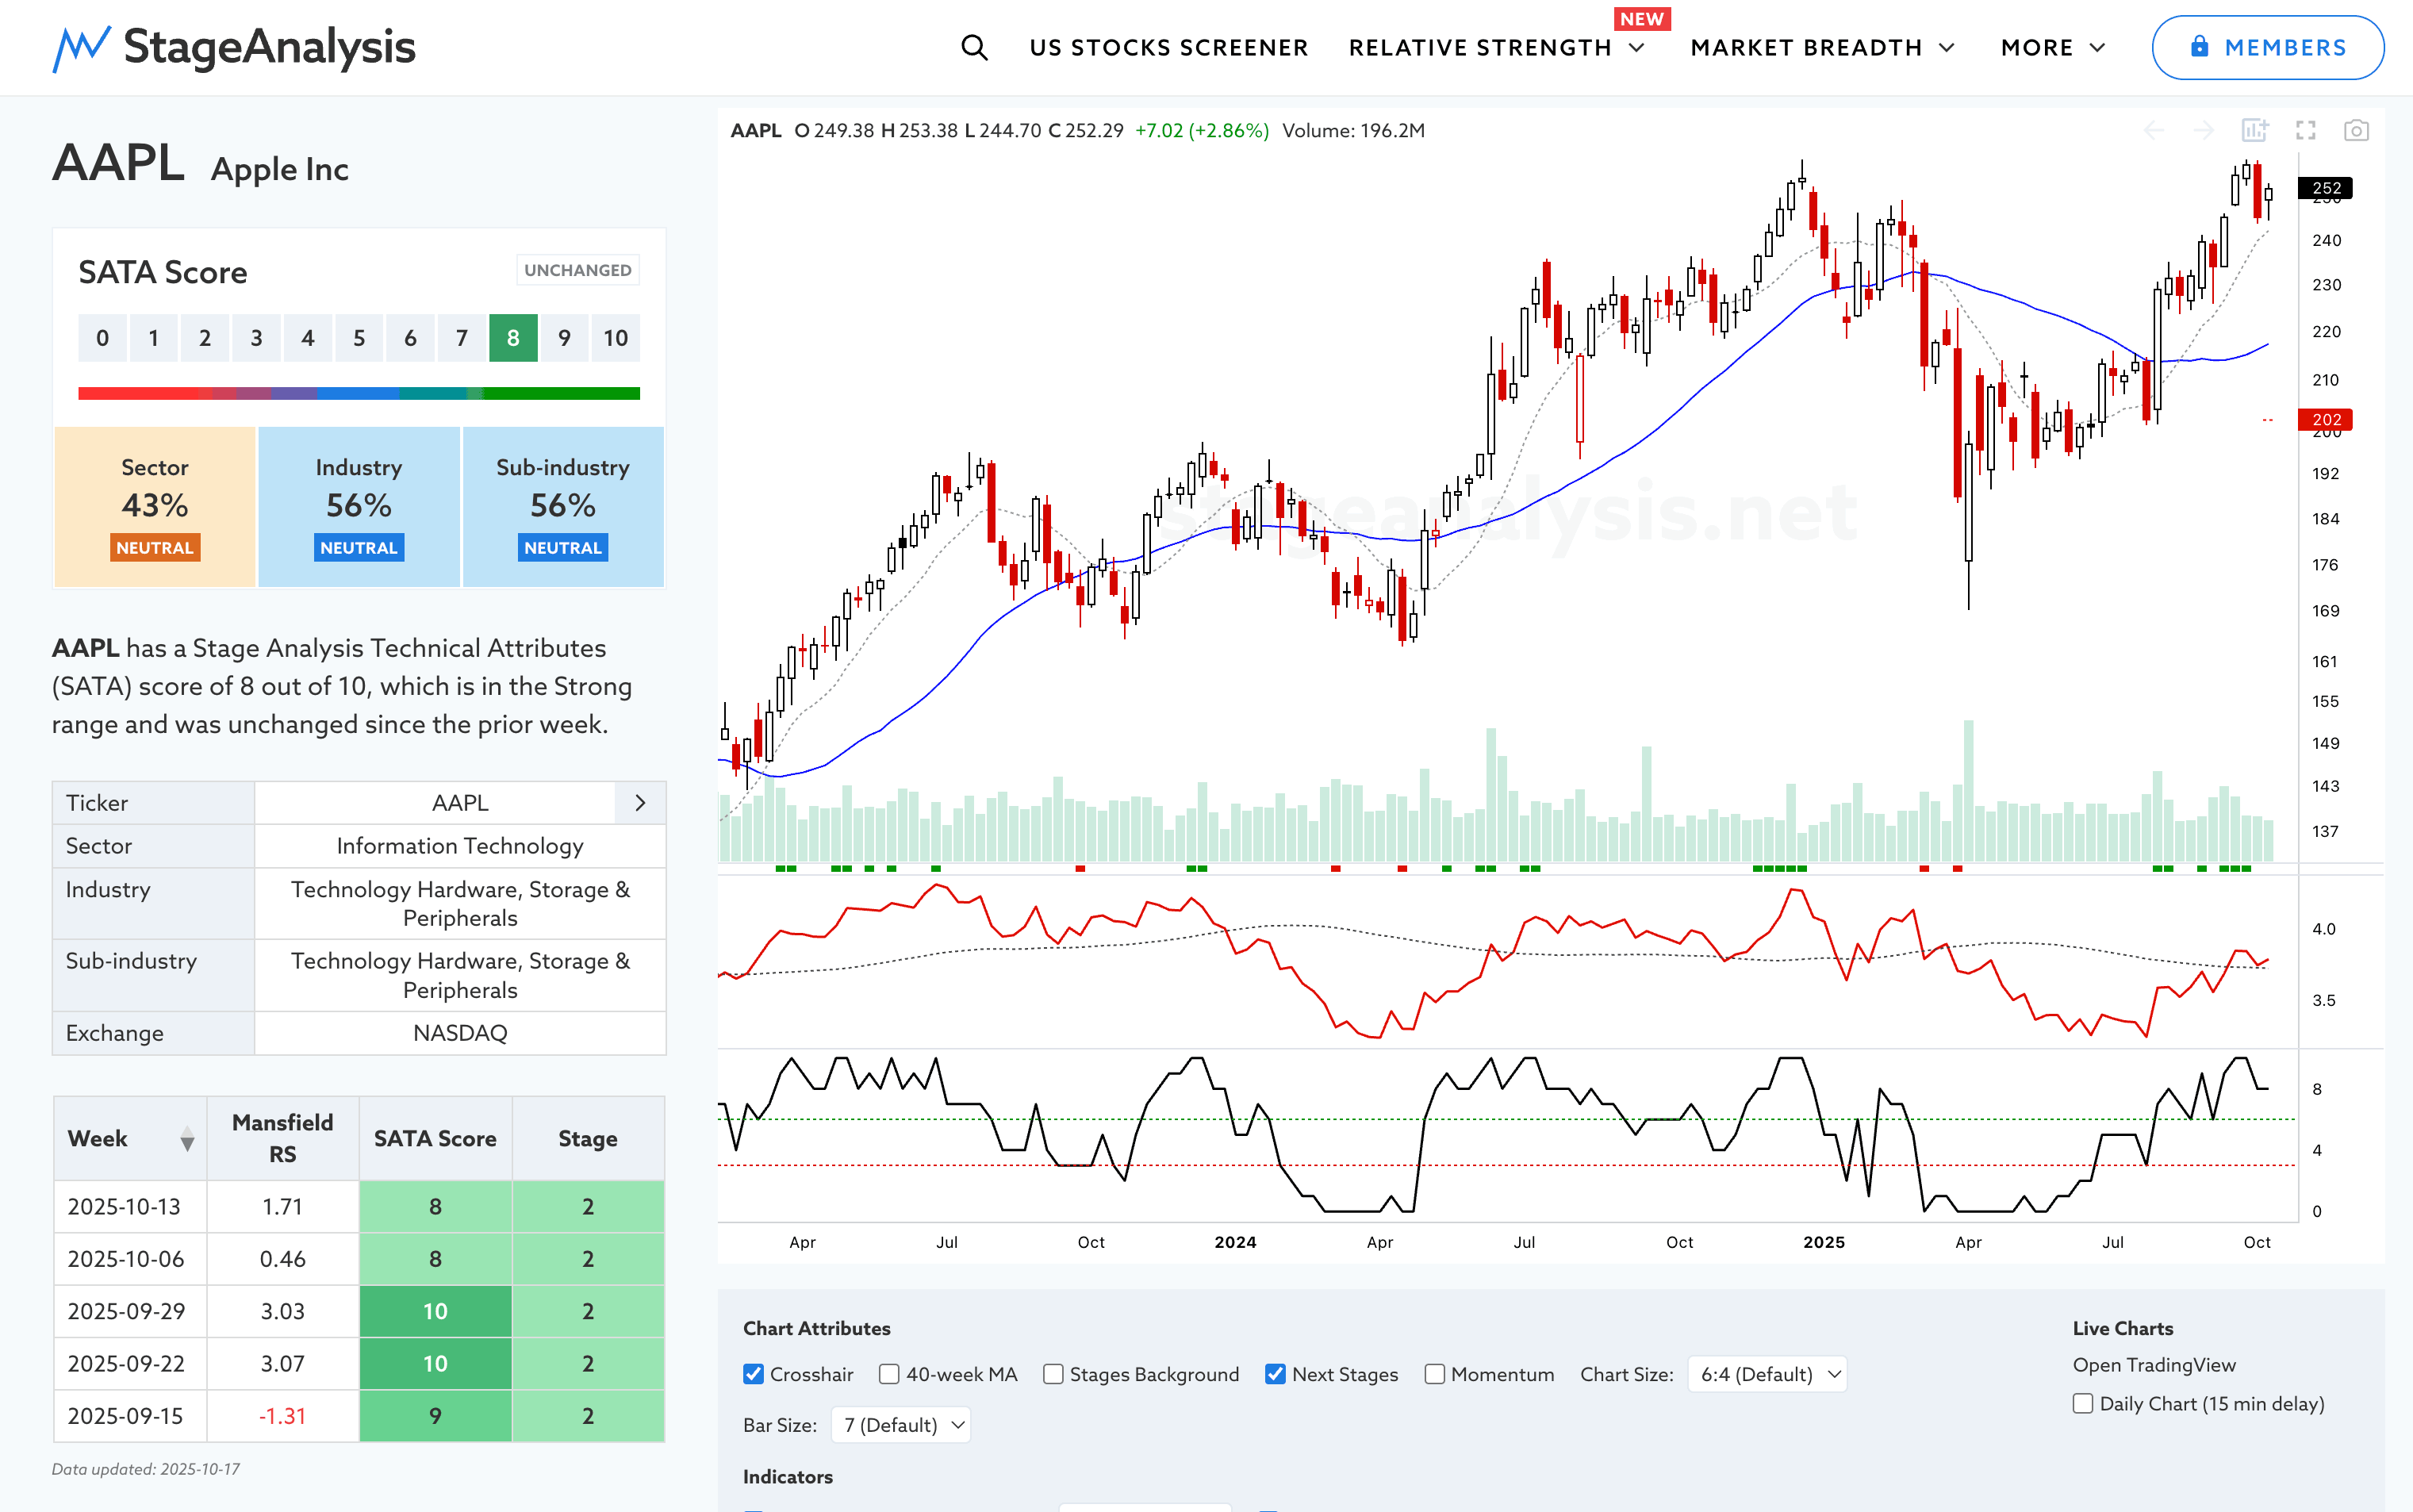Open the Bar Size dropdown
This screenshot has height=1512, width=2413.
coord(900,1424)
